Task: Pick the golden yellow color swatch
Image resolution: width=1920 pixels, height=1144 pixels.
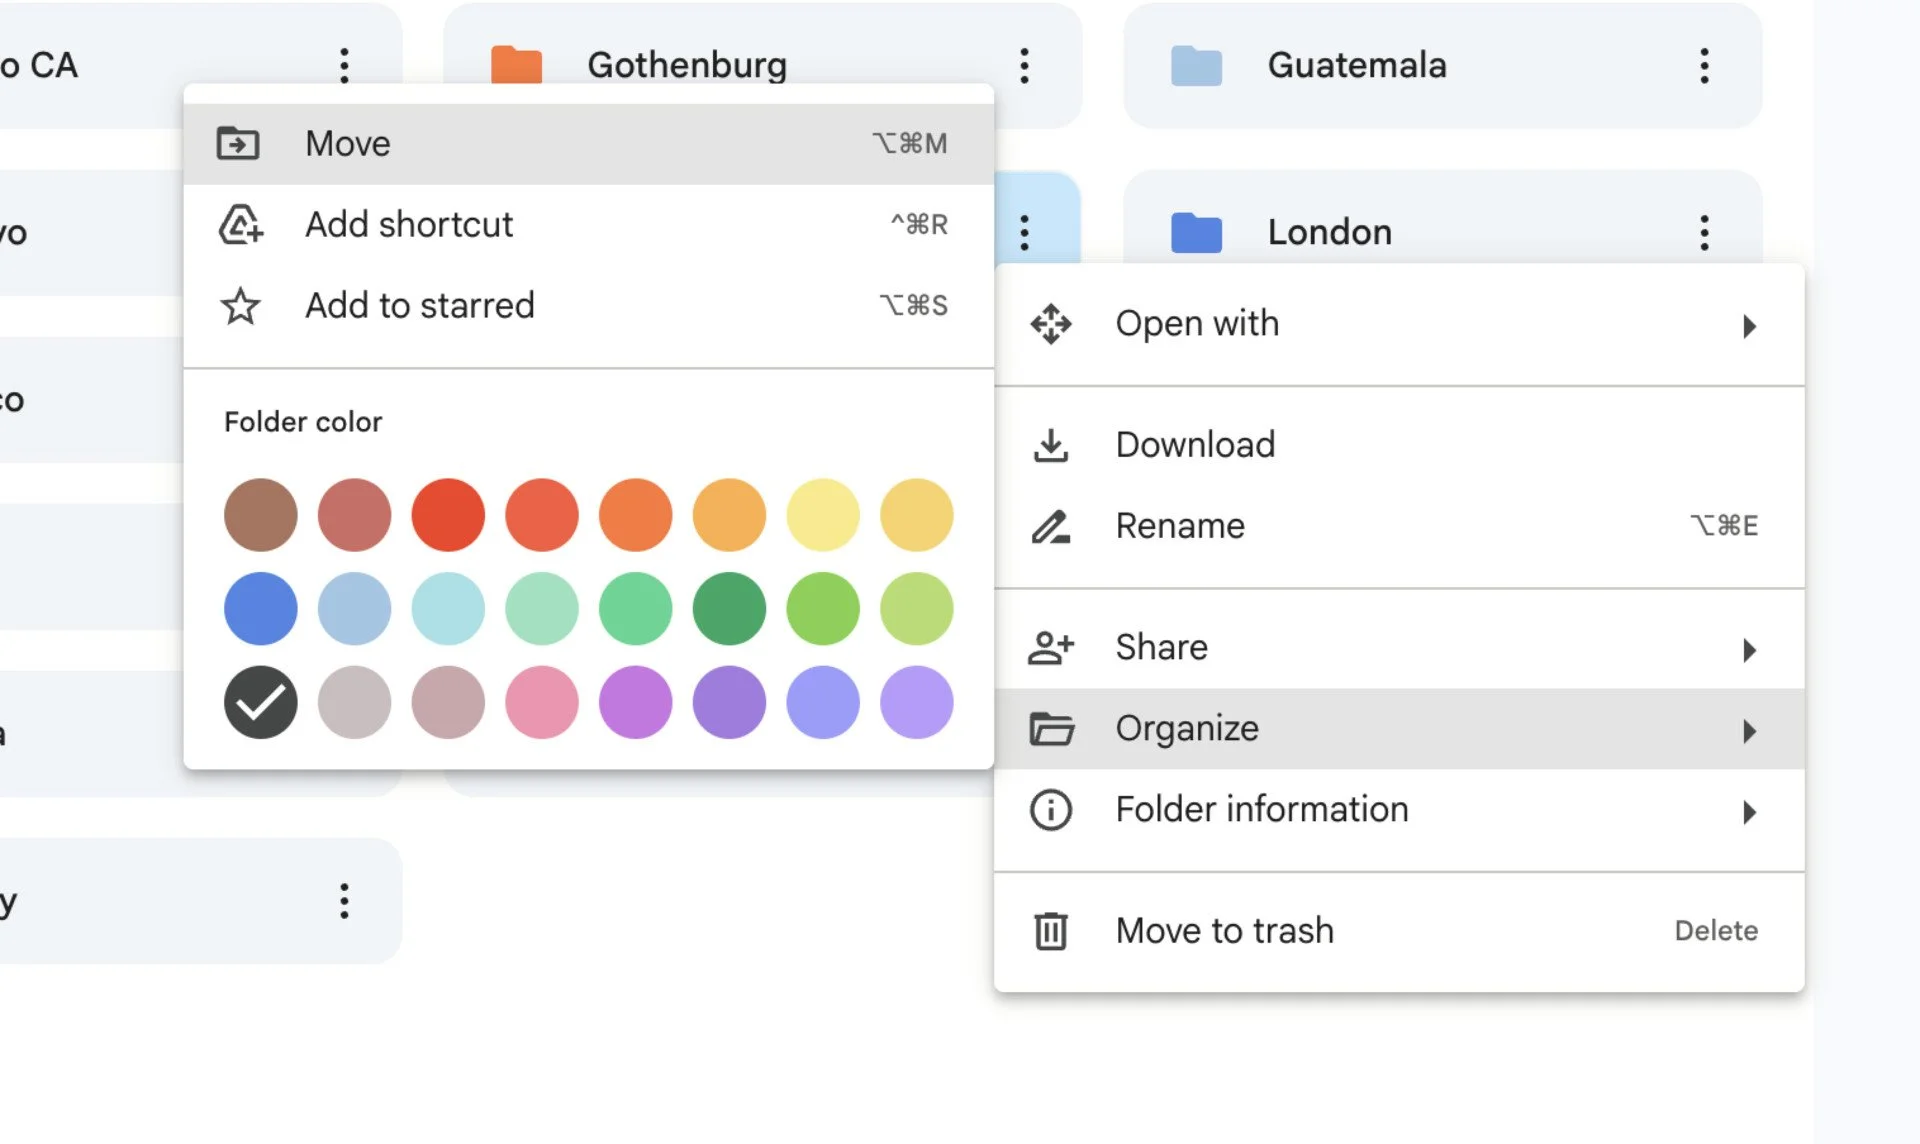Action: coord(916,515)
